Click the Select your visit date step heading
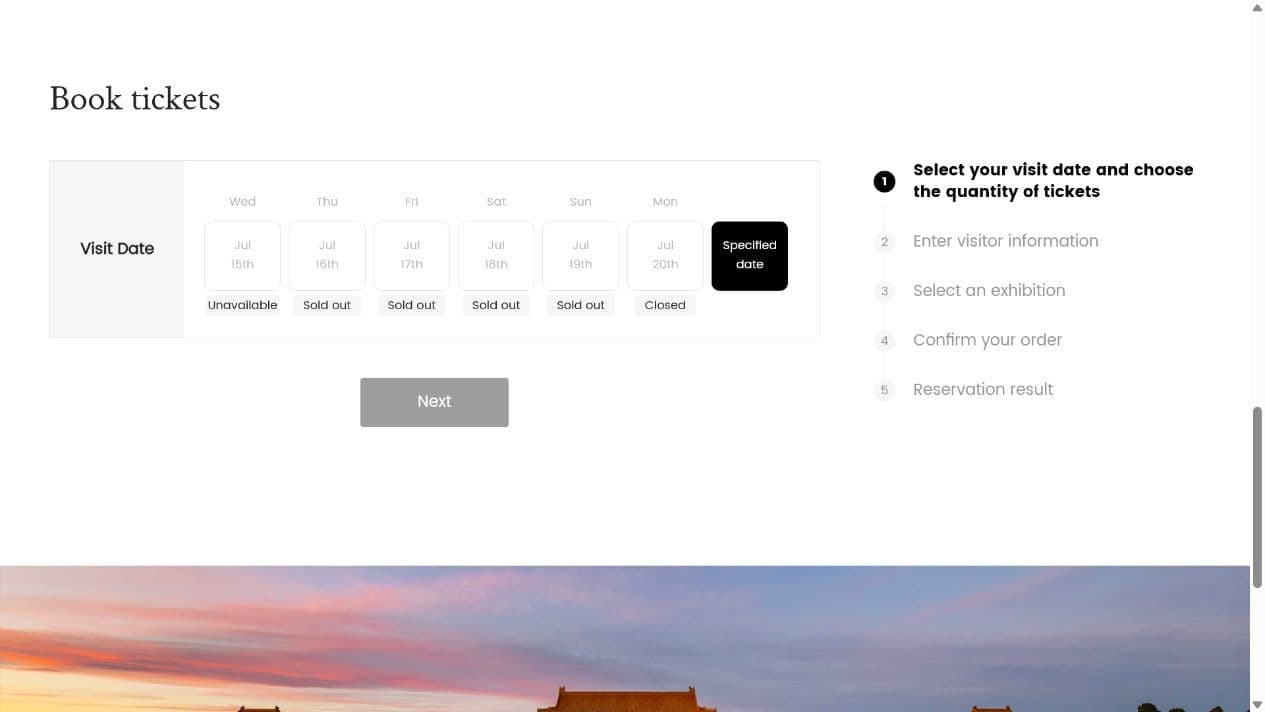This screenshot has width=1265, height=712. (x=1053, y=180)
